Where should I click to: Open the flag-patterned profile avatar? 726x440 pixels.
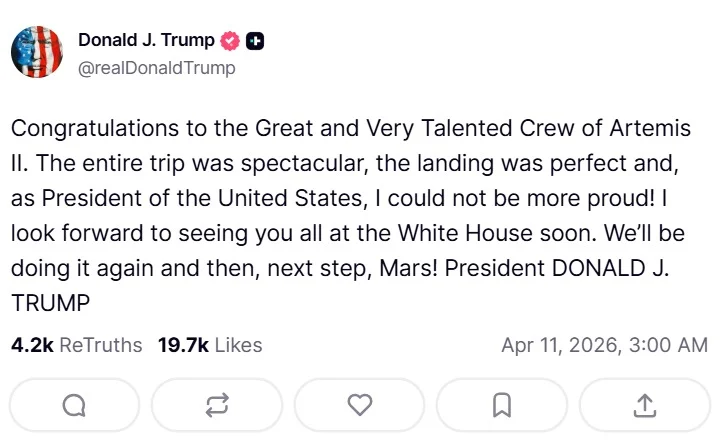coord(37,53)
